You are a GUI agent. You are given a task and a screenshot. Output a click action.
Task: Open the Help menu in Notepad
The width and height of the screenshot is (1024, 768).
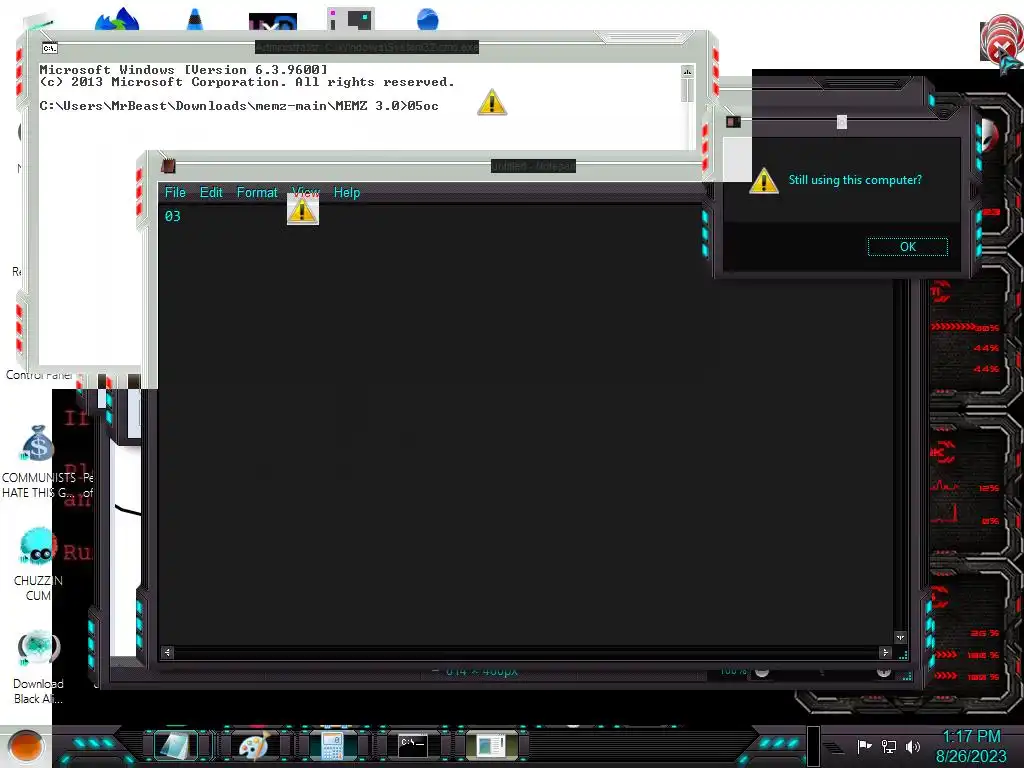347,193
